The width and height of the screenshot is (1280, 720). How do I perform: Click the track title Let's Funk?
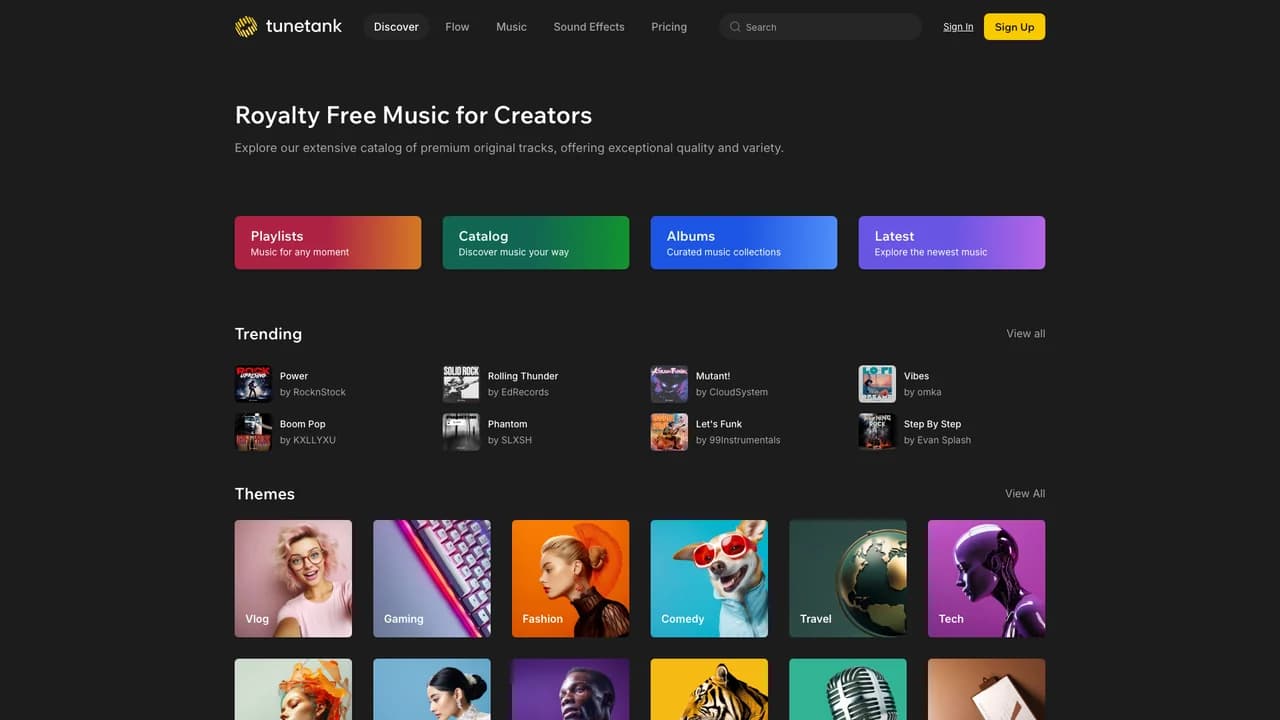pyautogui.click(x=719, y=424)
